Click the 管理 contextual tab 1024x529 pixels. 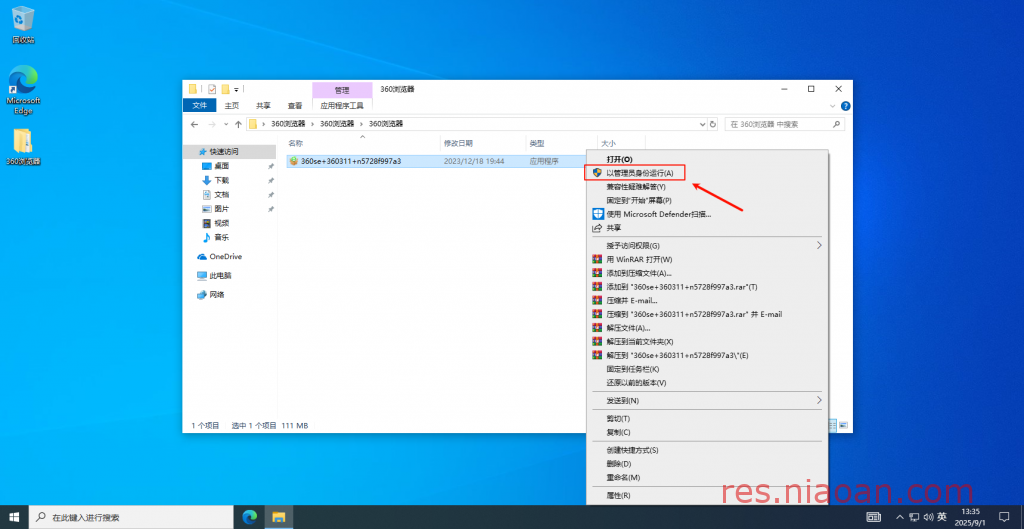[x=342, y=90]
